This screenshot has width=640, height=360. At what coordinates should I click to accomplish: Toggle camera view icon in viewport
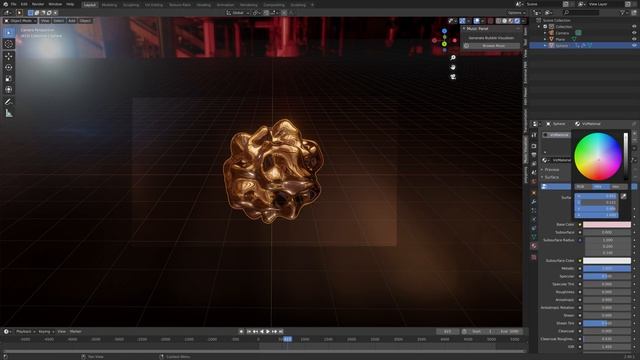click(x=453, y=76)
